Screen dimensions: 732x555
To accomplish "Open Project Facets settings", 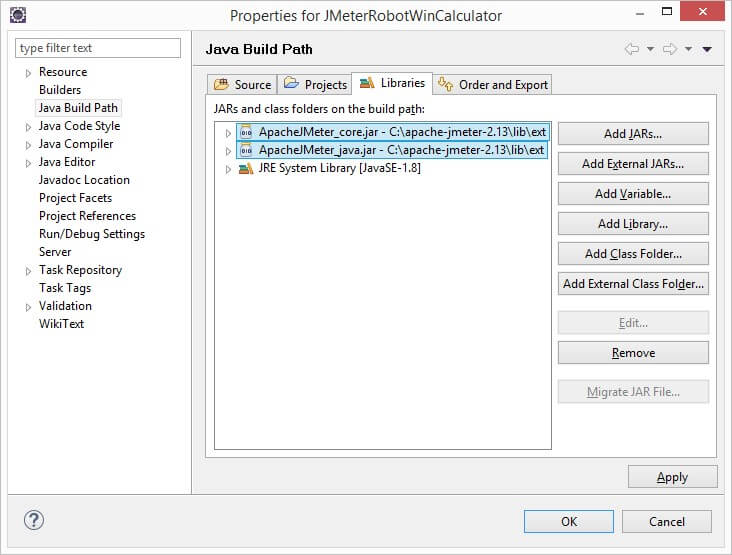I will 75,198.
